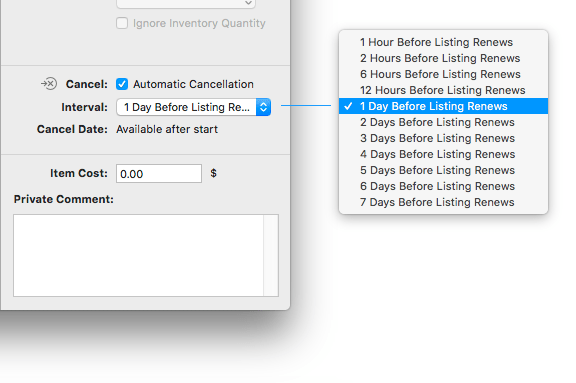Open the Interval popup button arrows
Viewport: 576px width, 383px height.
[x=263, y=107]
